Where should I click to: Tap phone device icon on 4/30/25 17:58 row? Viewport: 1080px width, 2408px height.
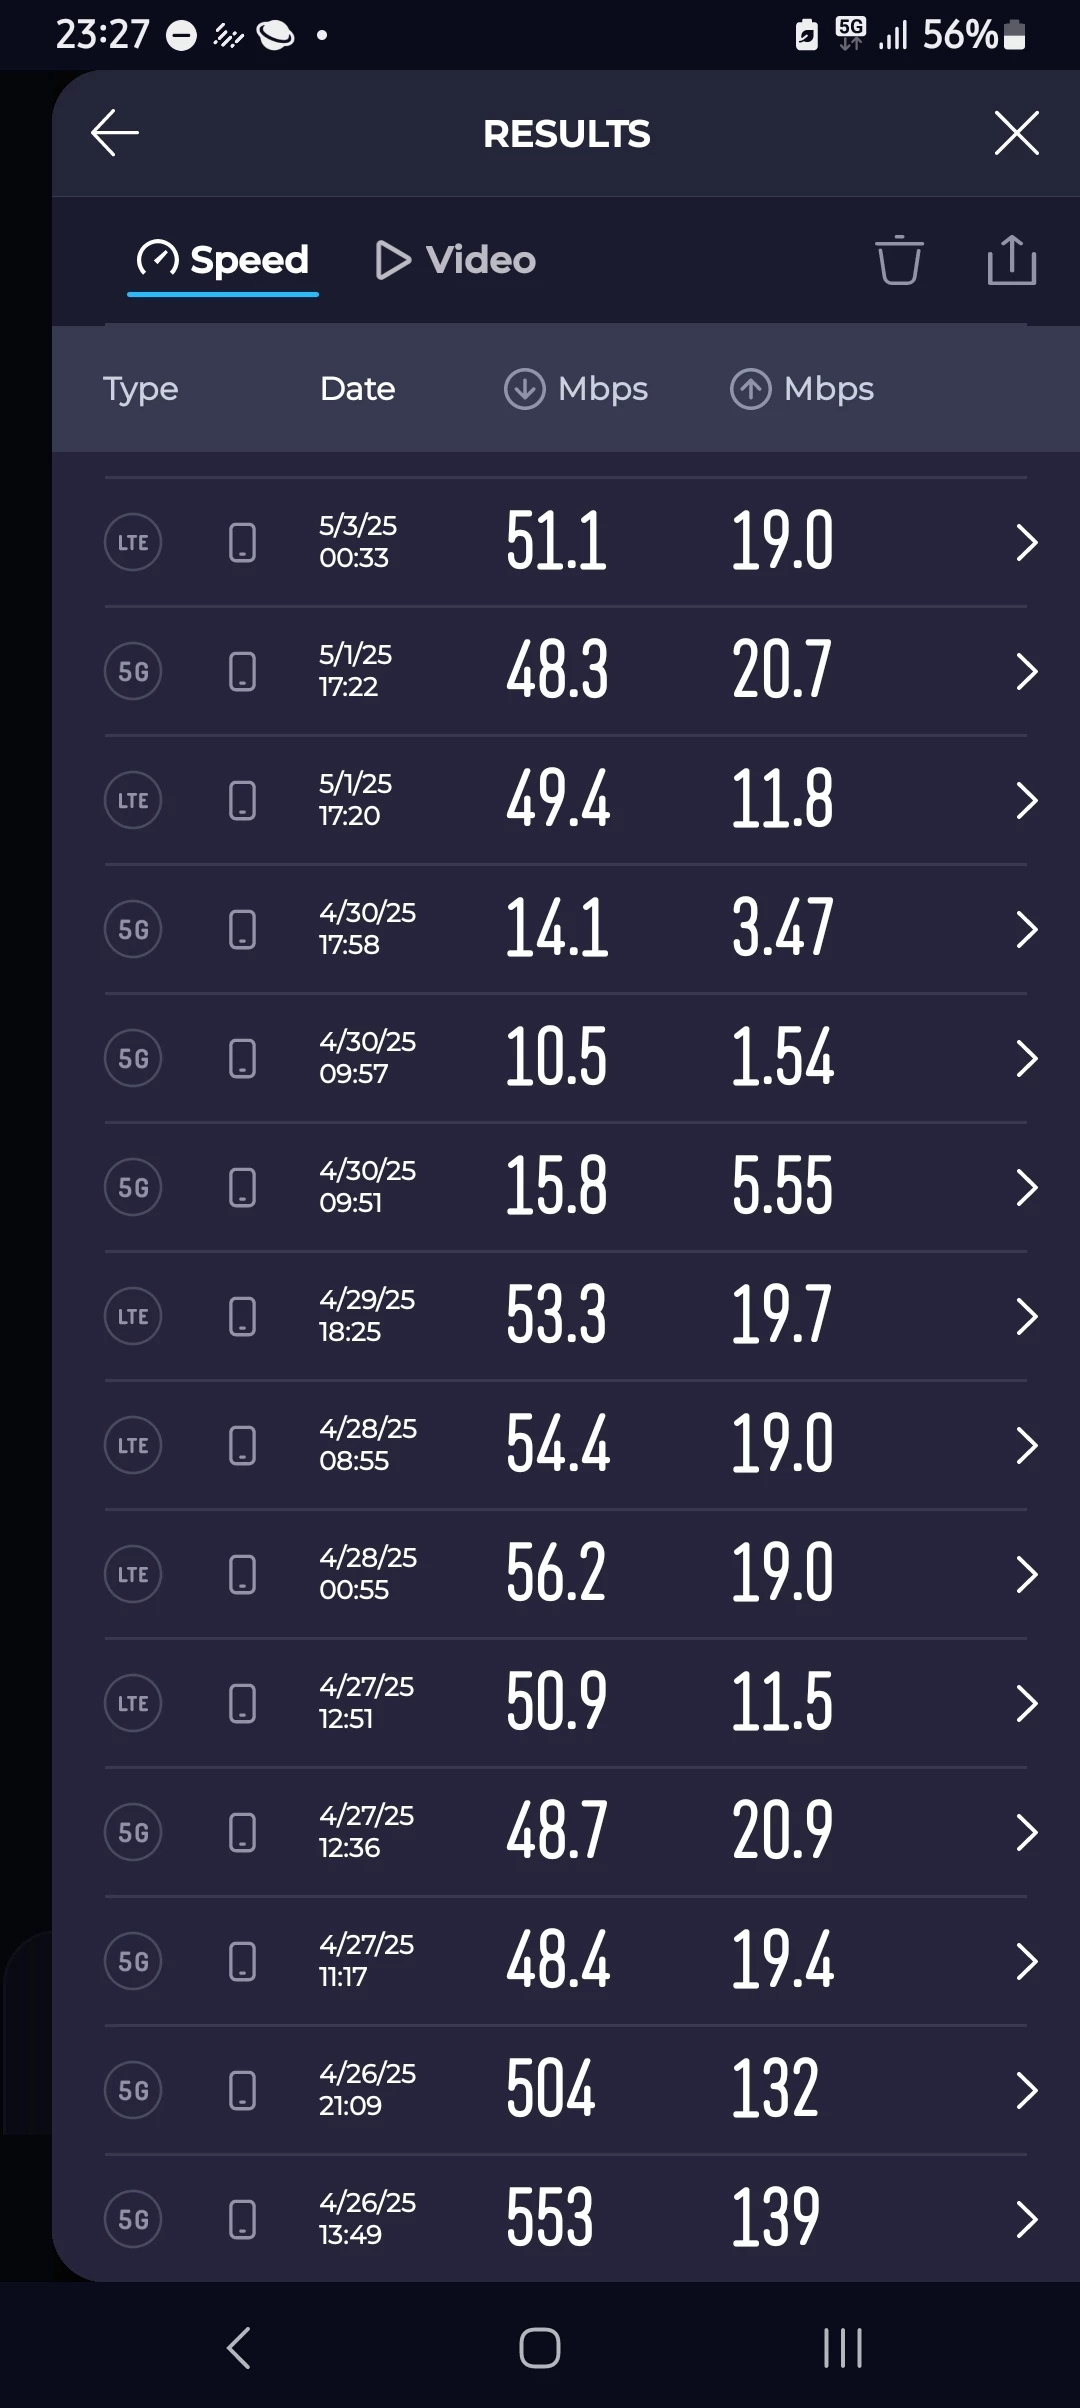(242, 929)
